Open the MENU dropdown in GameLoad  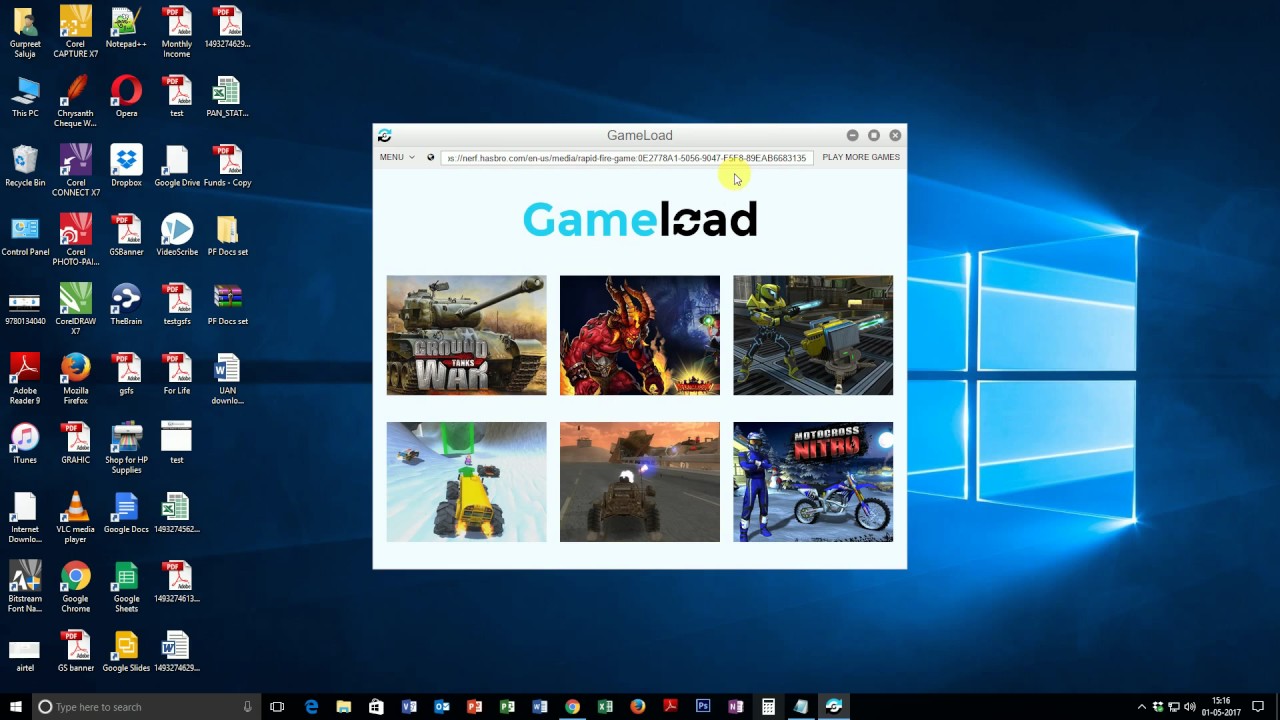click(397, 157)
